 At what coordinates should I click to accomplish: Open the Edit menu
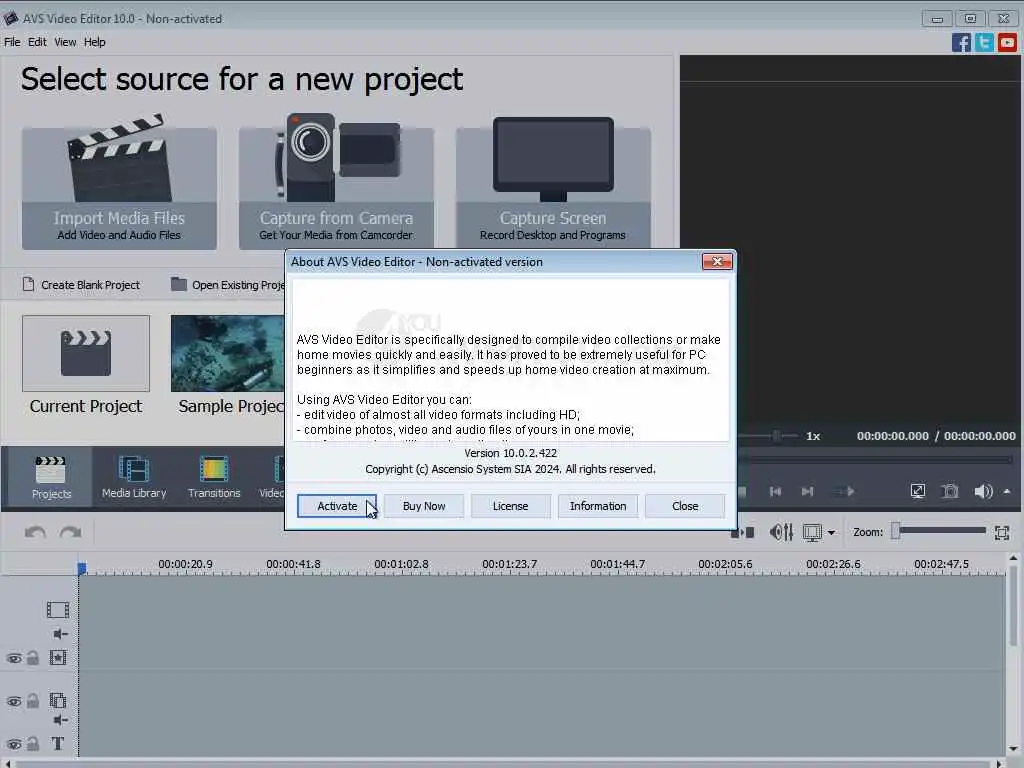[37, 42]
